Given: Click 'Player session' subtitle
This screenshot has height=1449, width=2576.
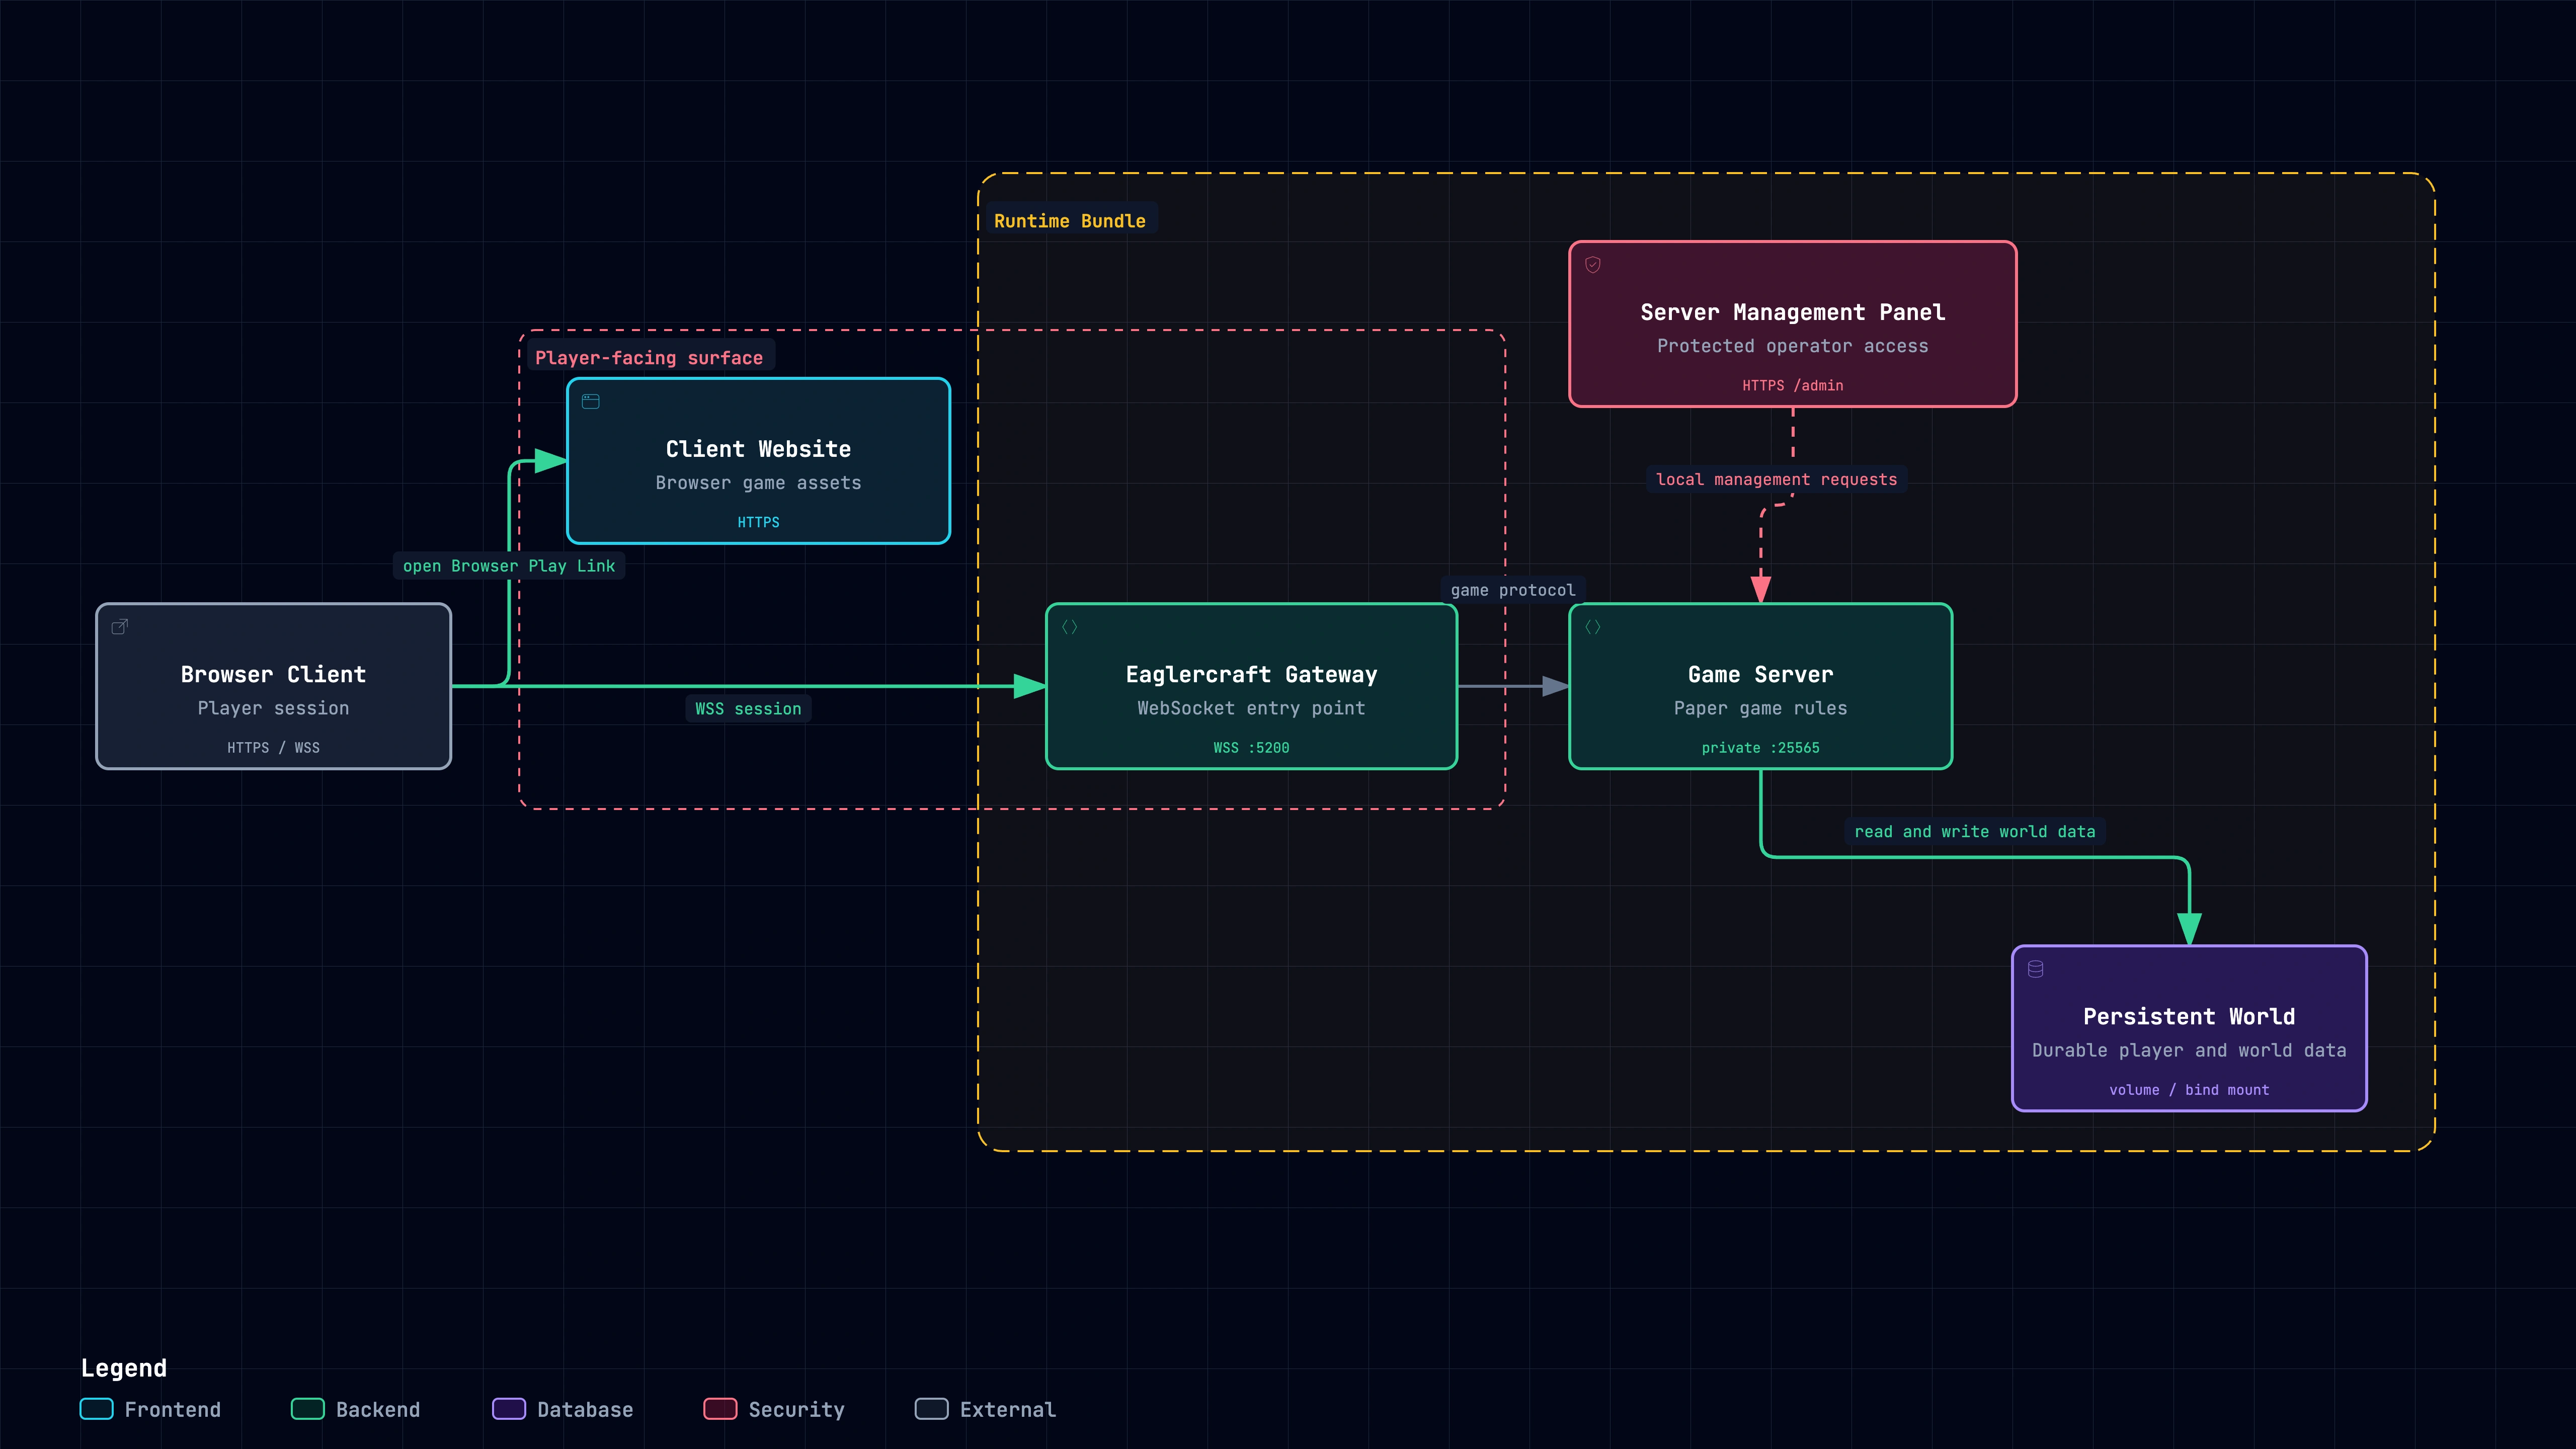Looking at the screenshot, I should [273, 708].
